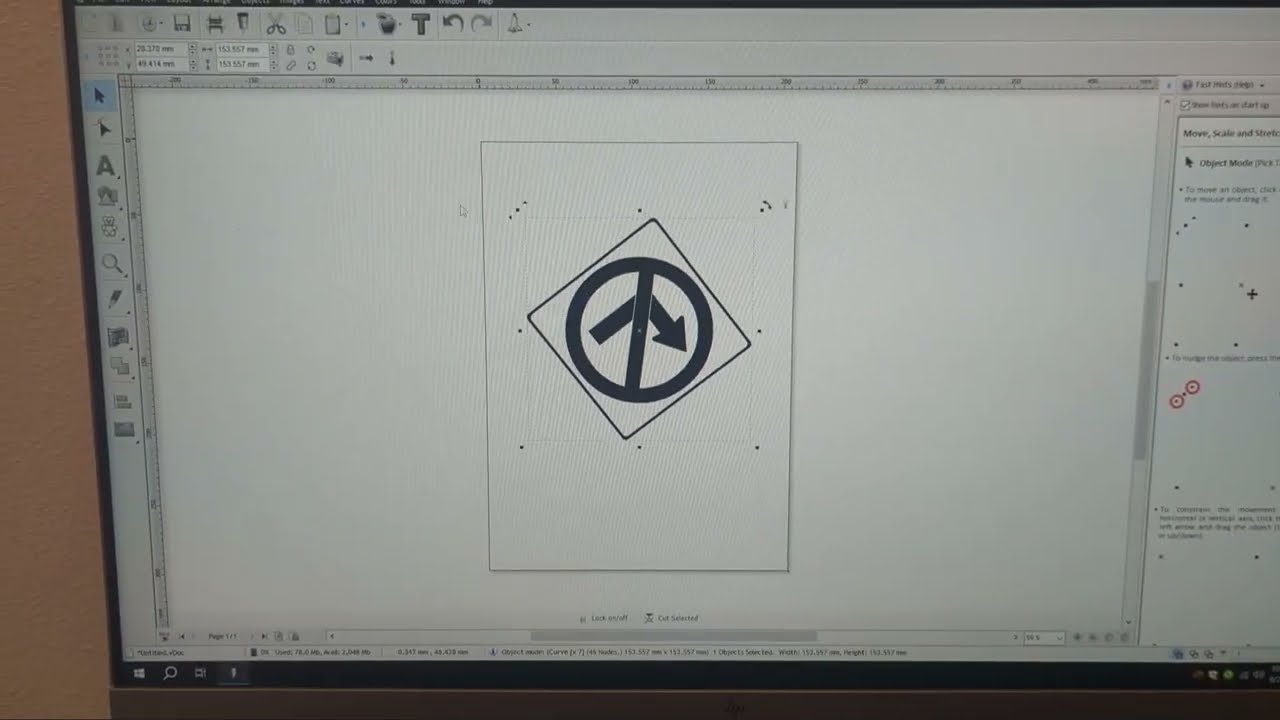Click the scissors cut icon
The image size is (1280, 720).
coord(276,24)
